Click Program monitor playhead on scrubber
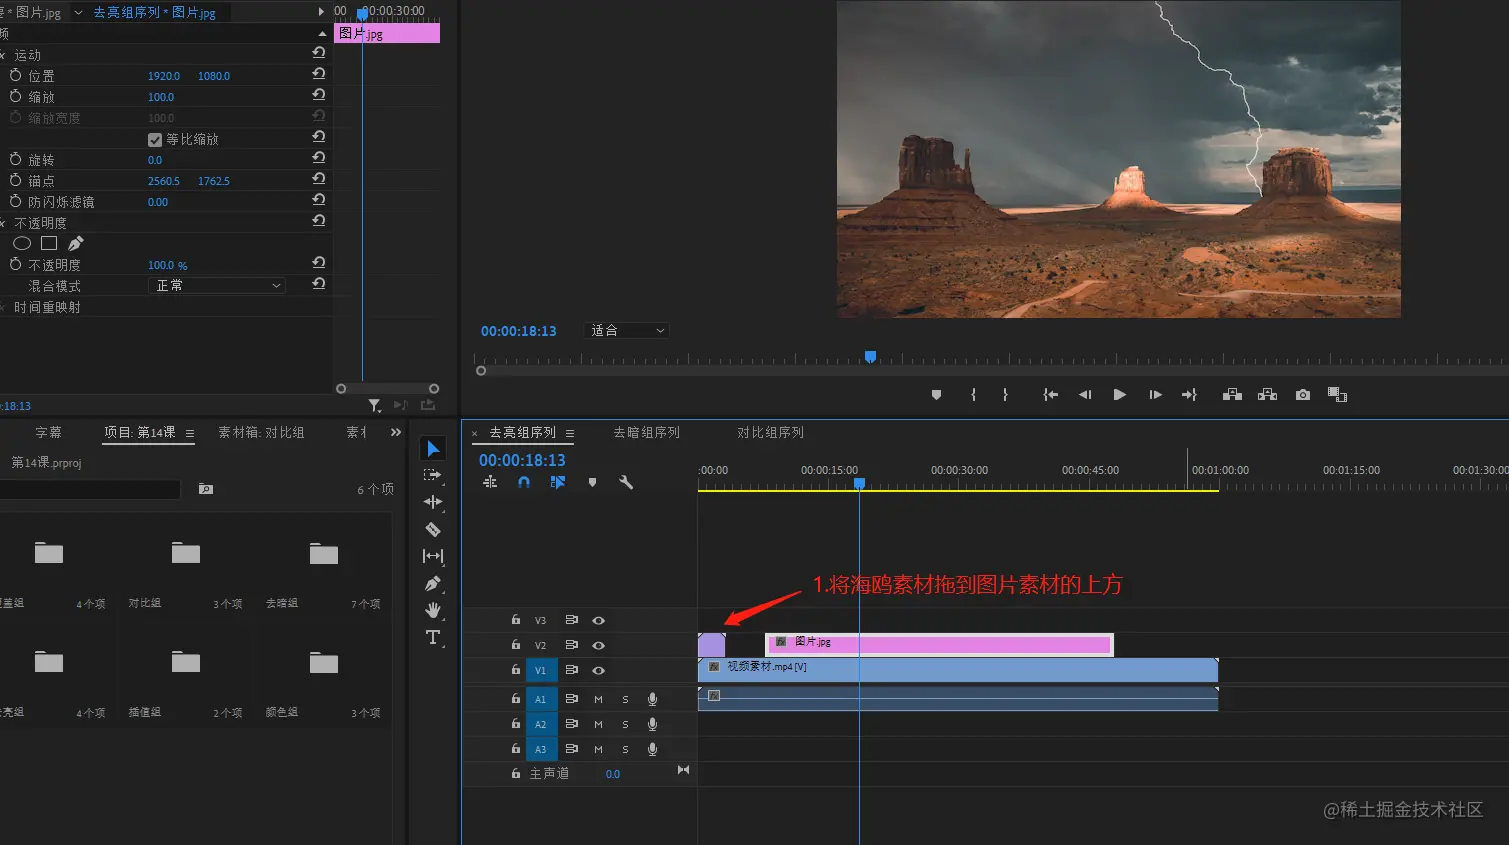The width and height of the screenshot is (1509, 845). [x=870, y=357]
